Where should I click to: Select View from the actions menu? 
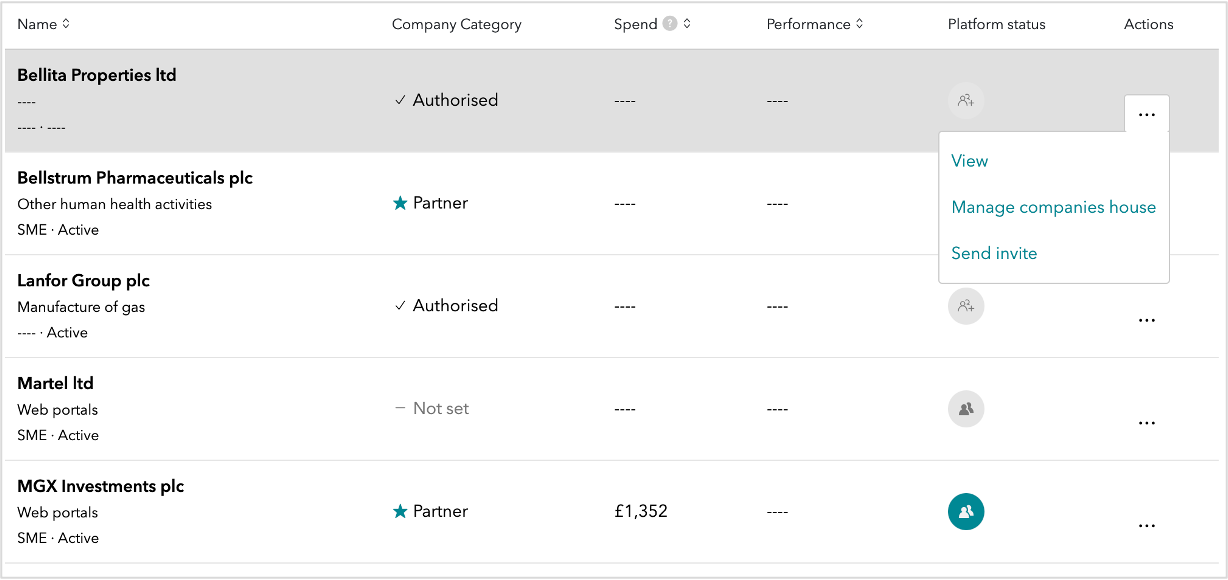click(x=970, y=161)
